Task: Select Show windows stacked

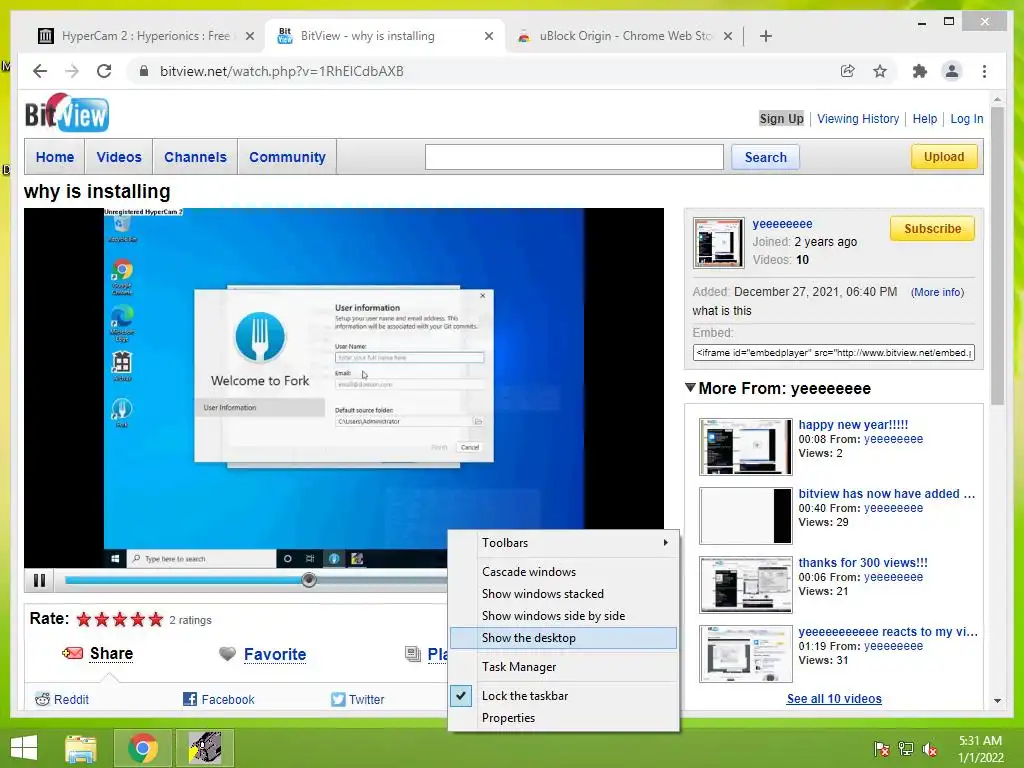Action: 564,594
